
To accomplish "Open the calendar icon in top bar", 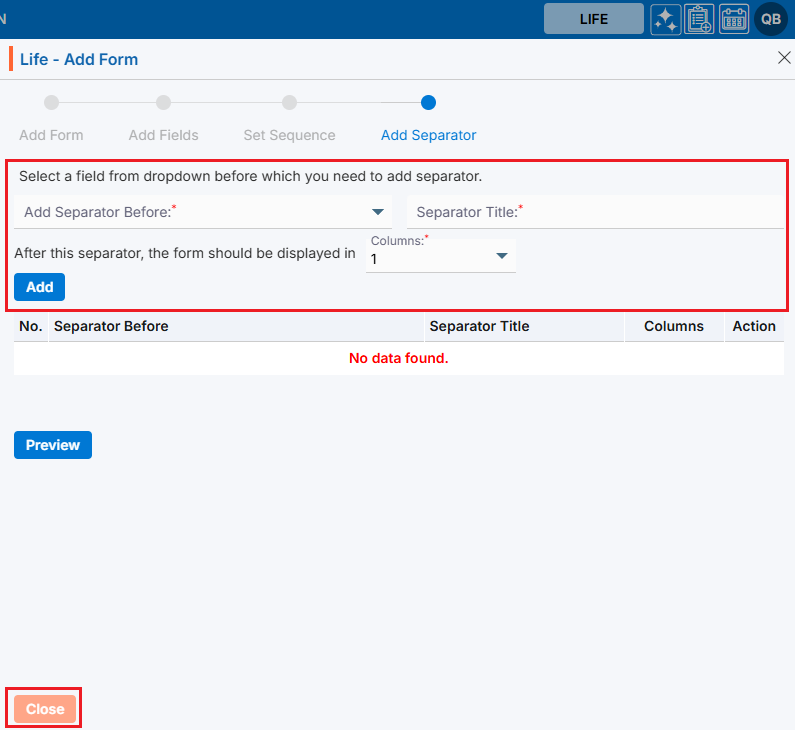I will [734, 19].
